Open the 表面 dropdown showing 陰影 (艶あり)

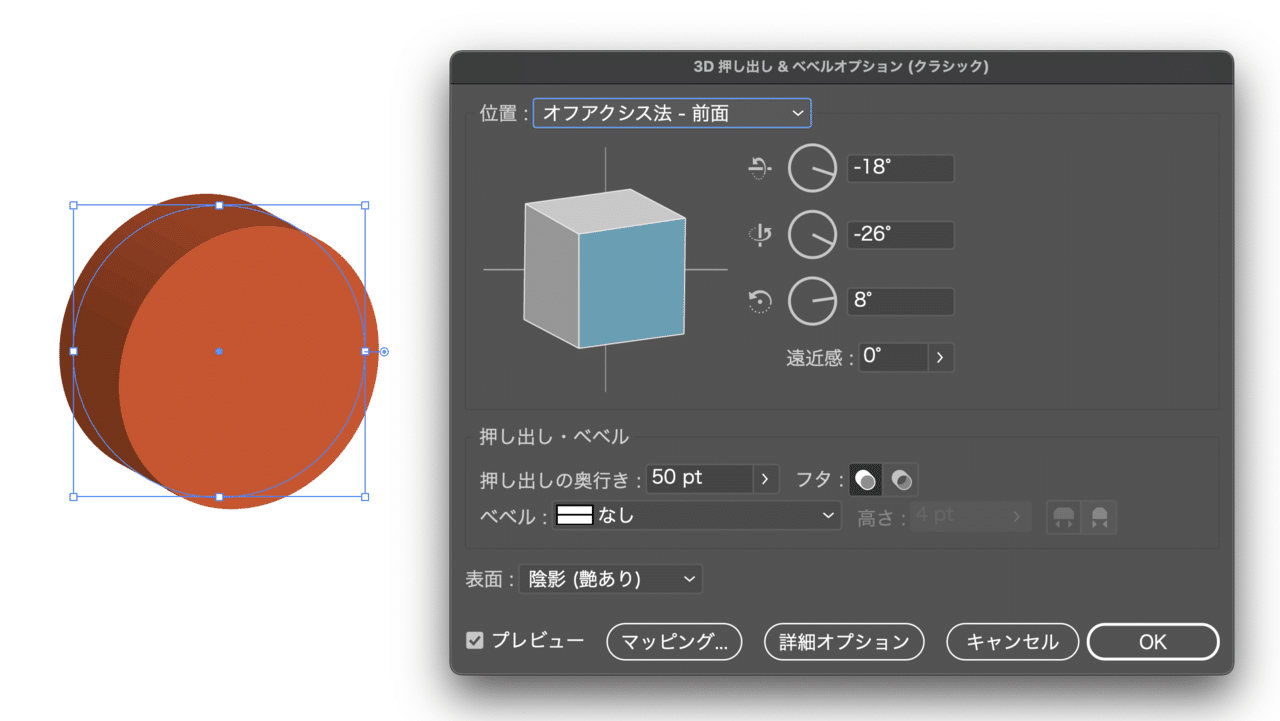pos(610,578)
